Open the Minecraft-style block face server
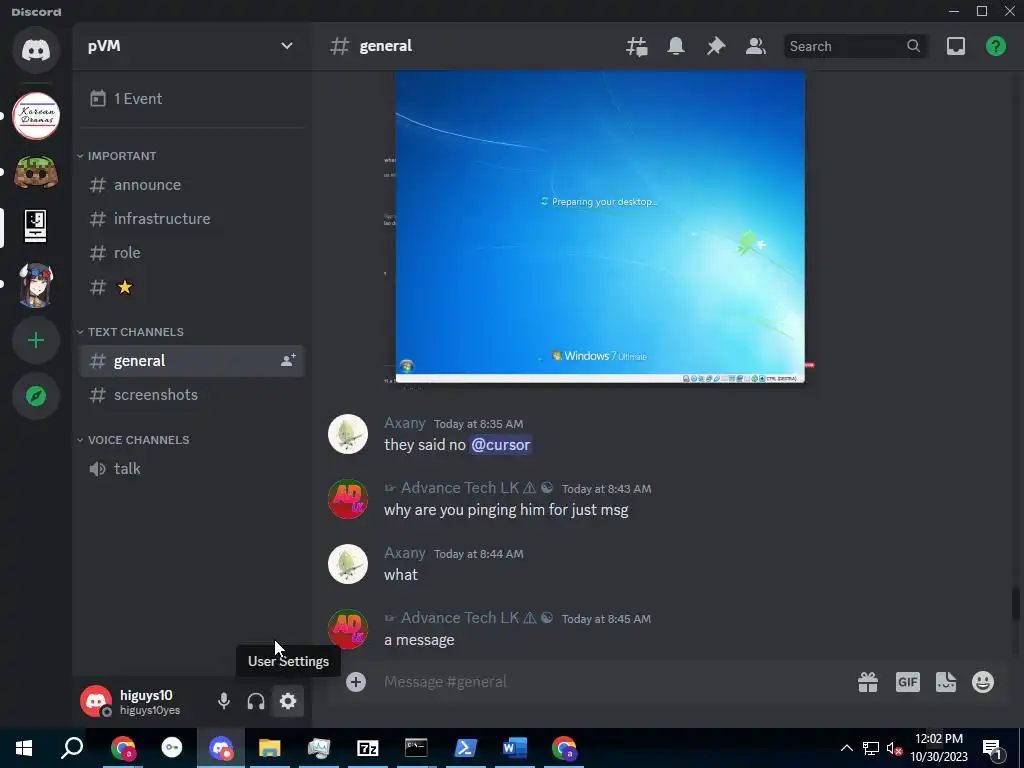Screen dimensions: 1024x768 coord(36,172)
